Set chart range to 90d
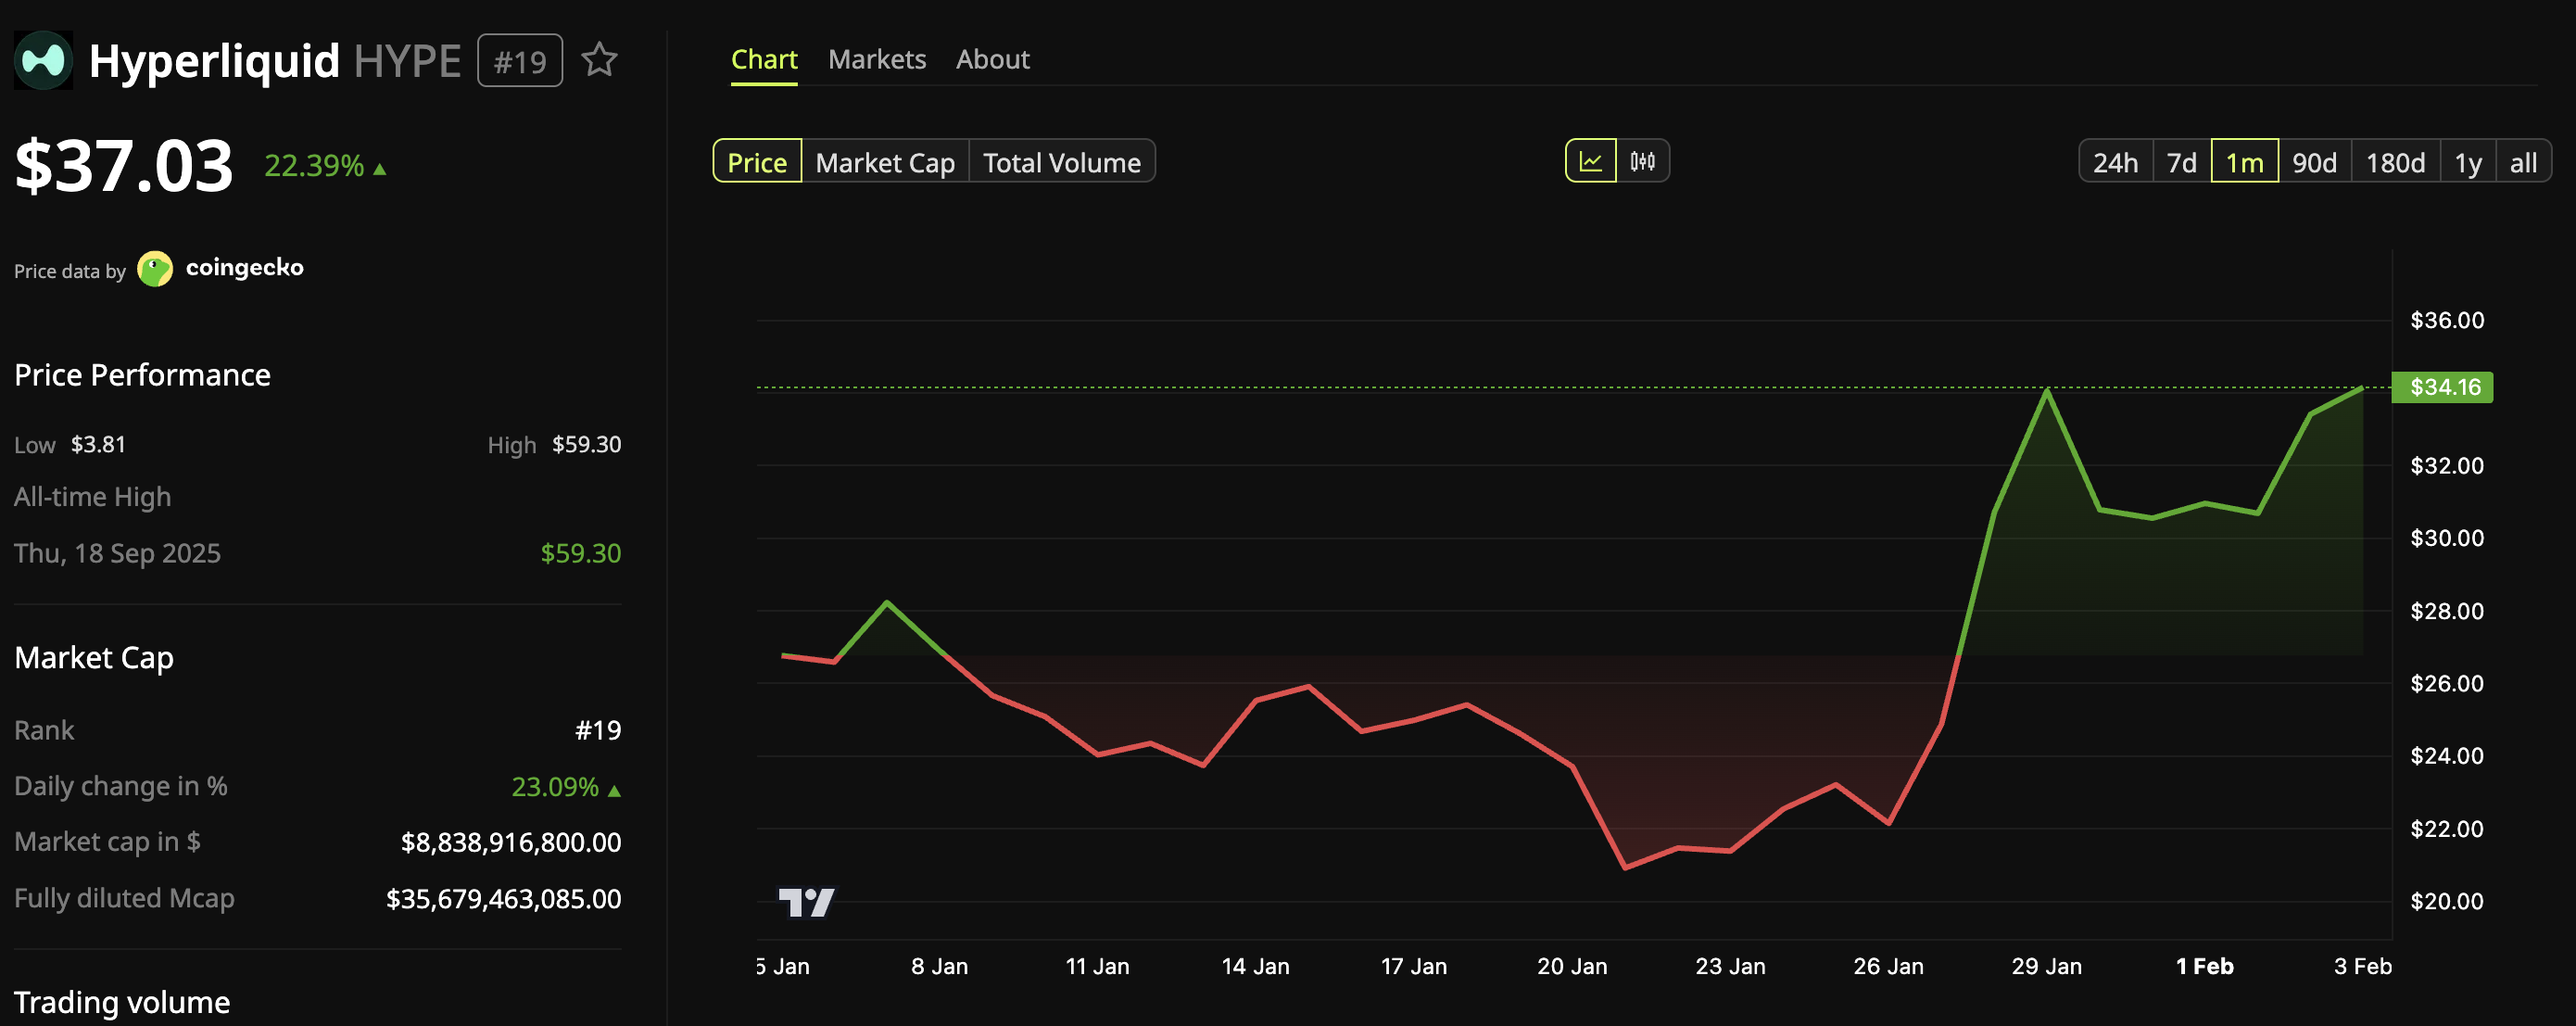2576x1026 pixels. [x=2314, y=162]
